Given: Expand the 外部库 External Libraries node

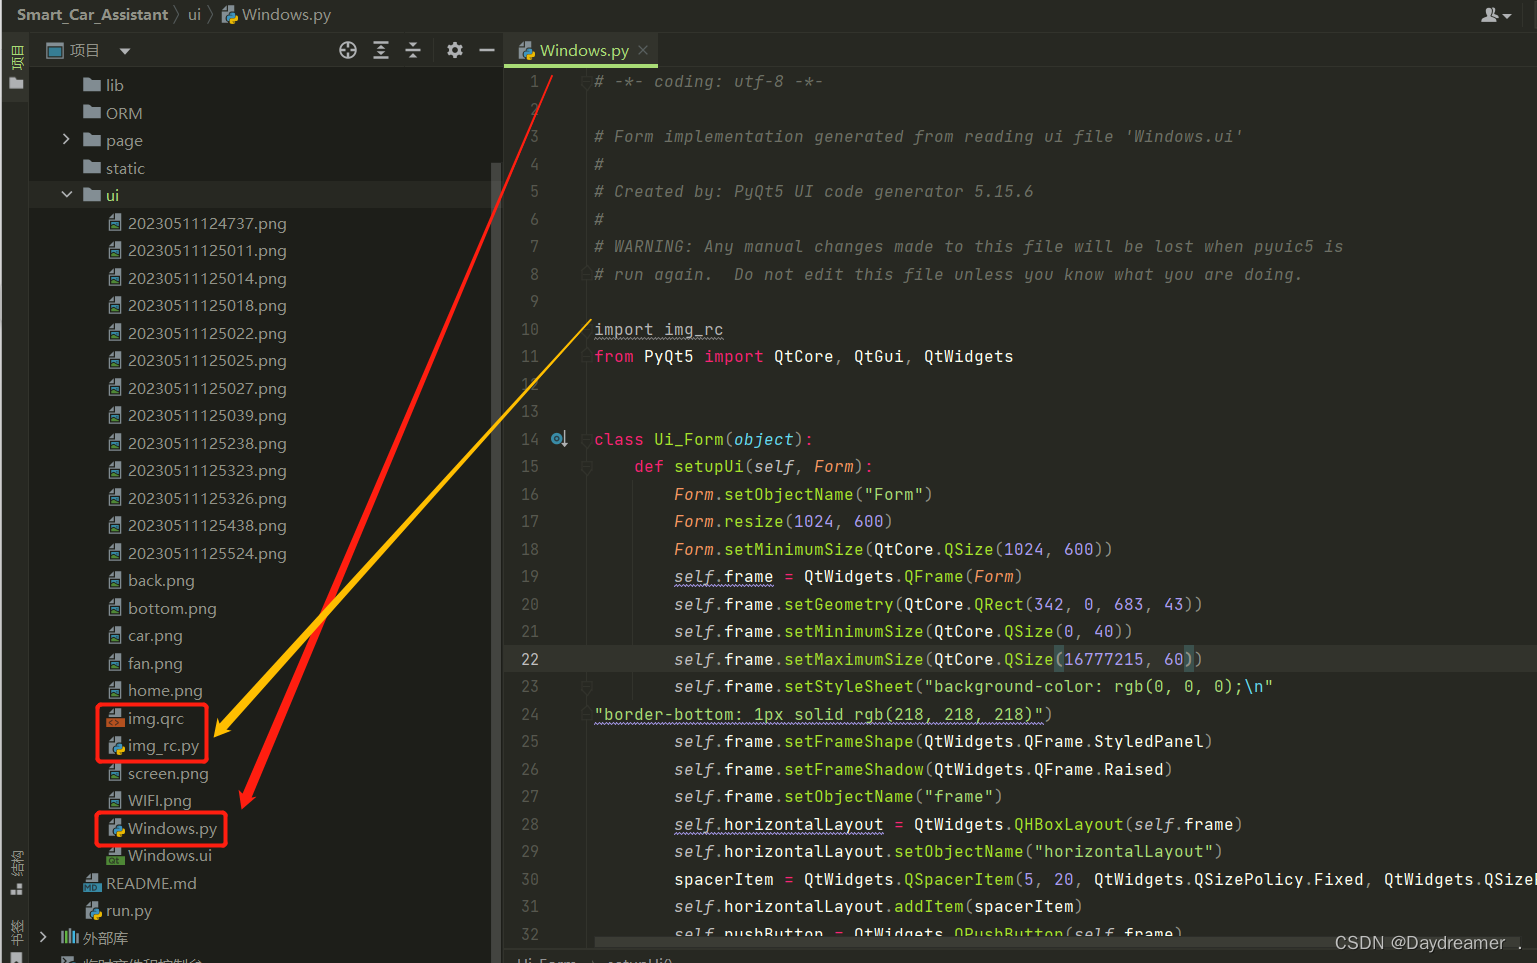Looking at the screenshot, I should pos(43,938).
